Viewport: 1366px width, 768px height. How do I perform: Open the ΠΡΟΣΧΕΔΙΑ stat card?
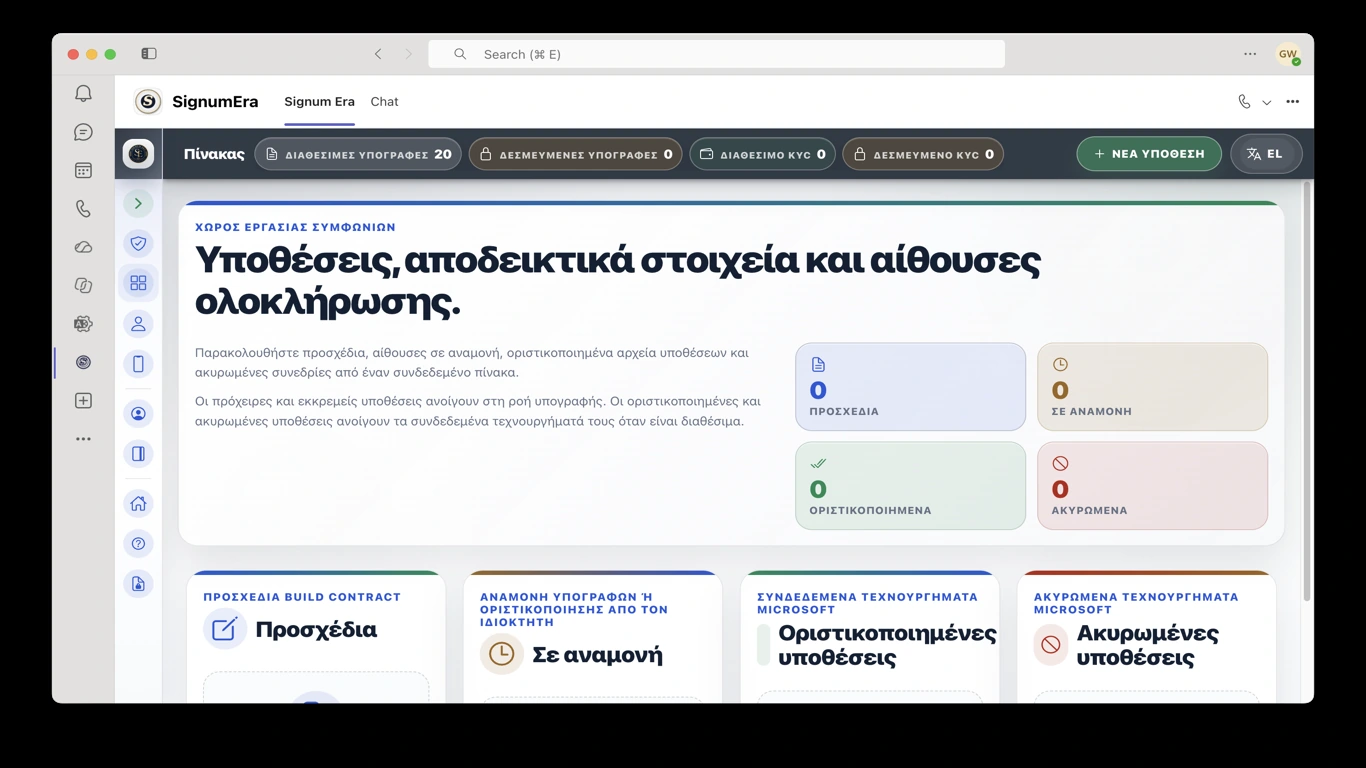[910, 387]
